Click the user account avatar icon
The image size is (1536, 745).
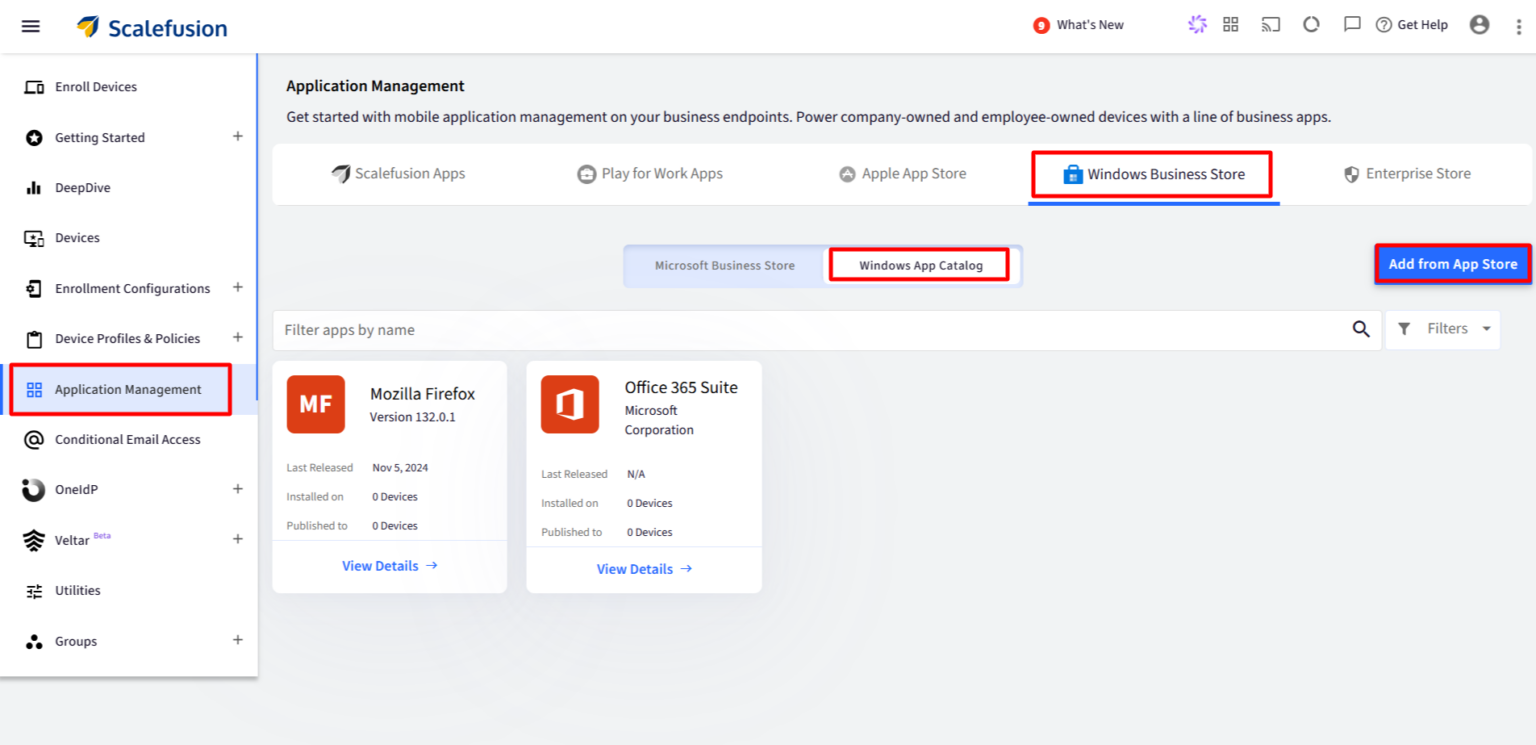[1479, 25]
